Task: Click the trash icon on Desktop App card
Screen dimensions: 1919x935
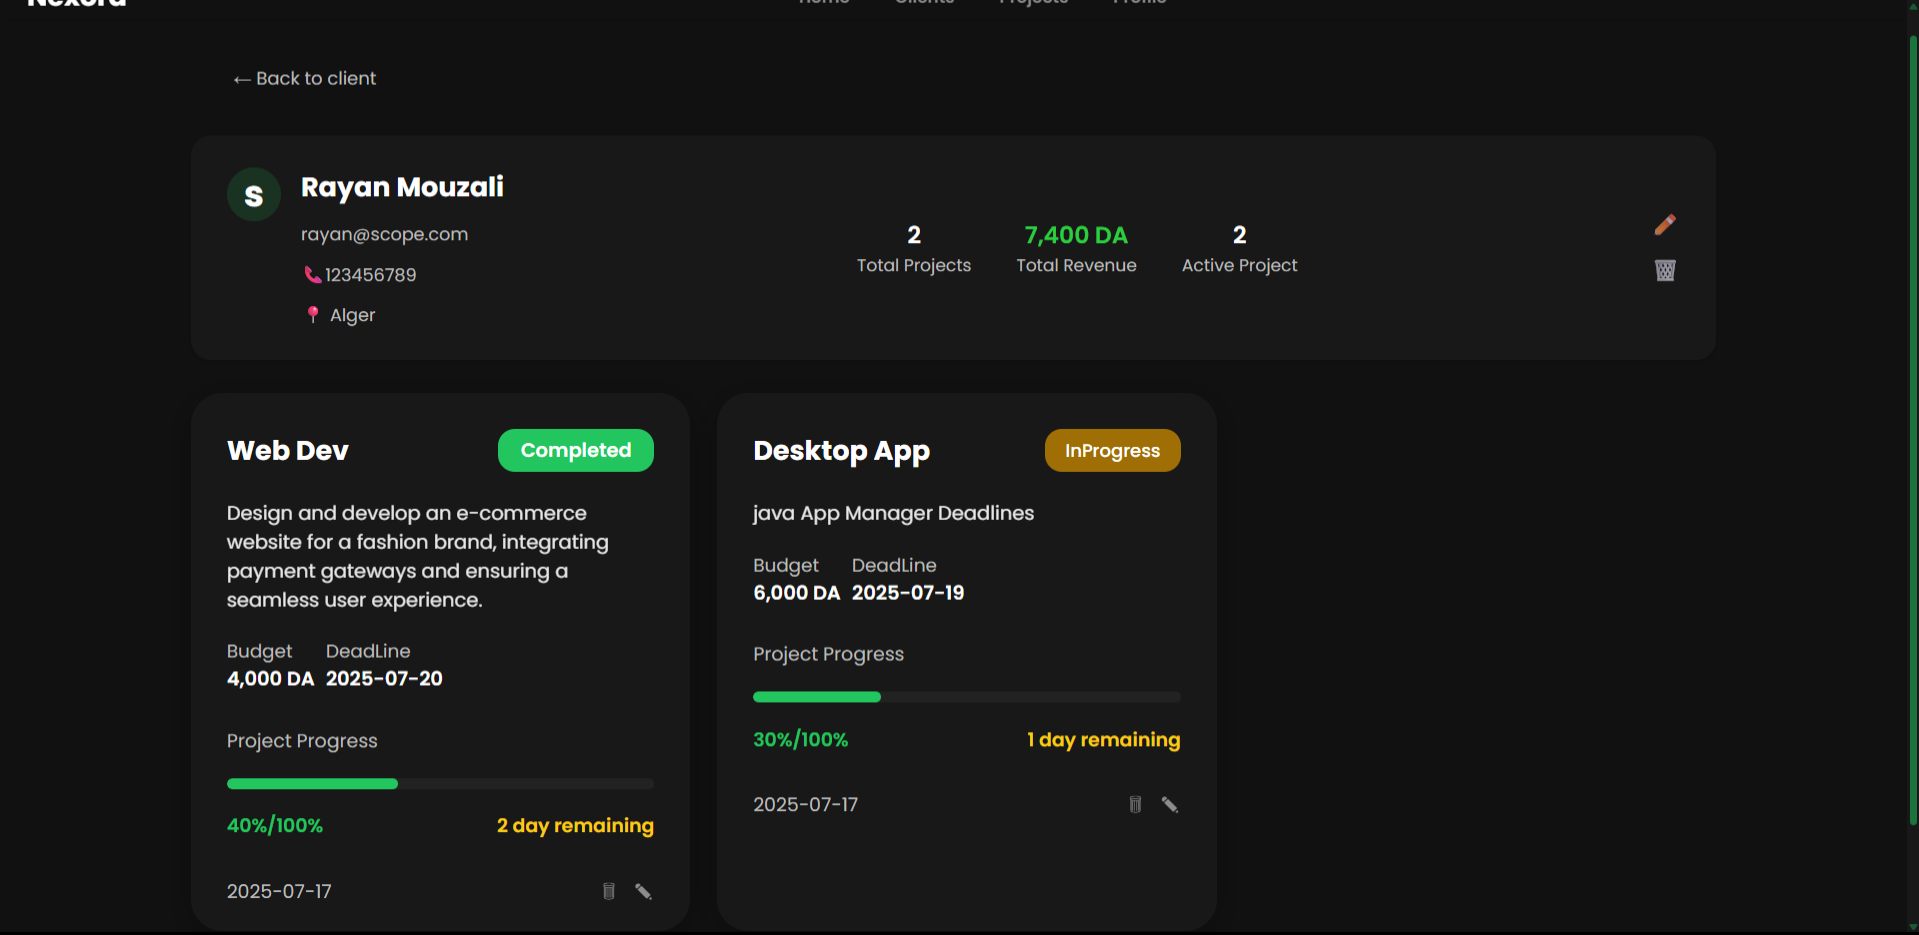Action: pyautogui.click(x=1135, y=804)
